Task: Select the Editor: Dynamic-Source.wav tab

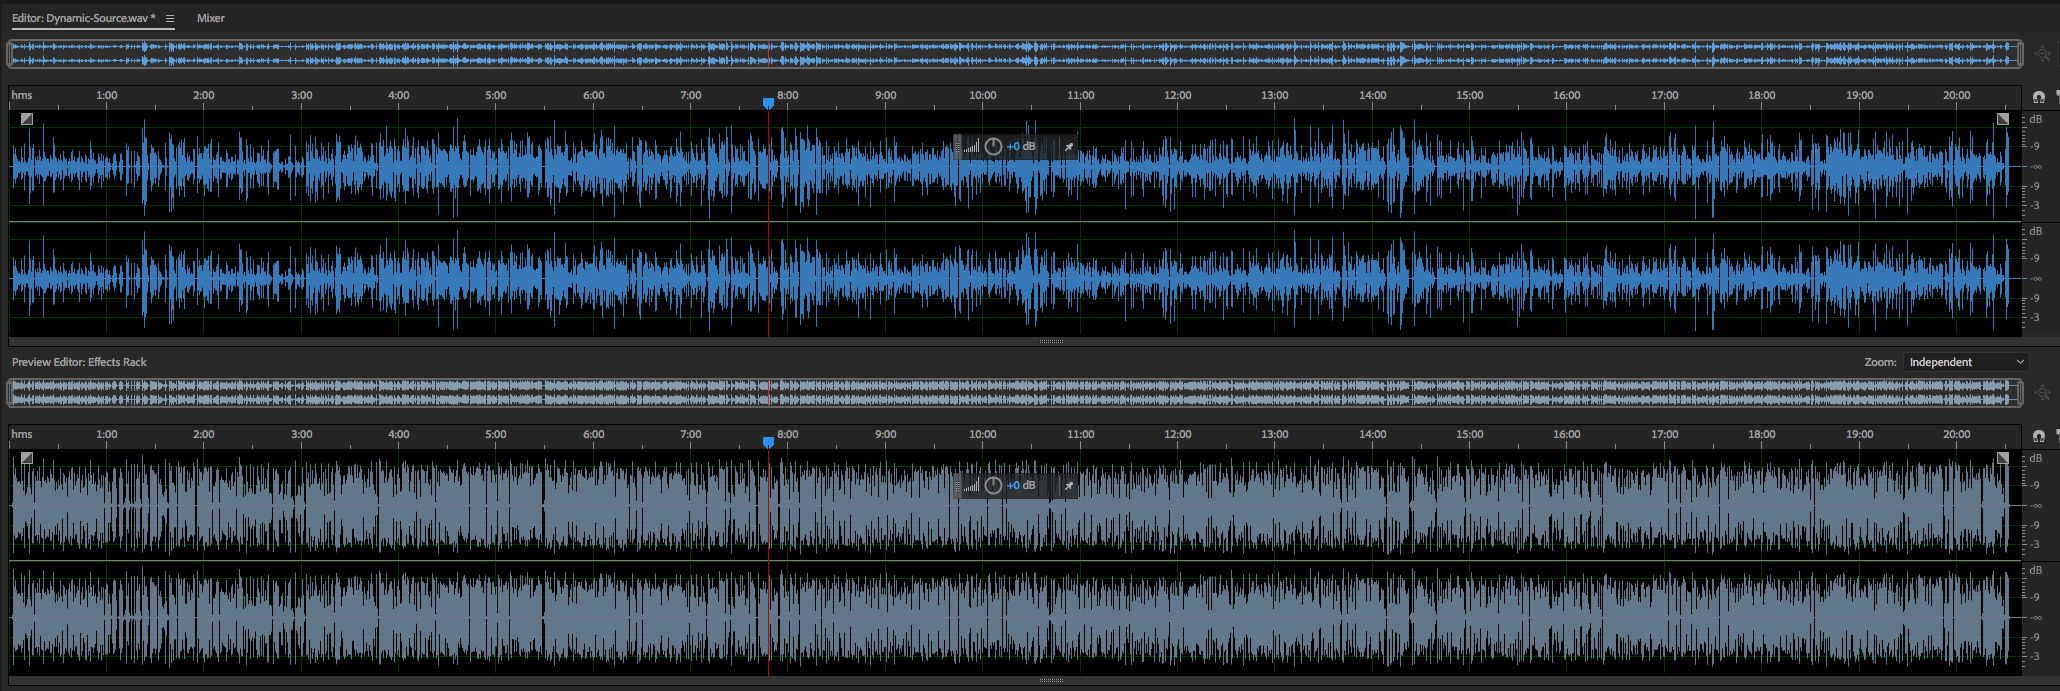Action: [83, 18]
